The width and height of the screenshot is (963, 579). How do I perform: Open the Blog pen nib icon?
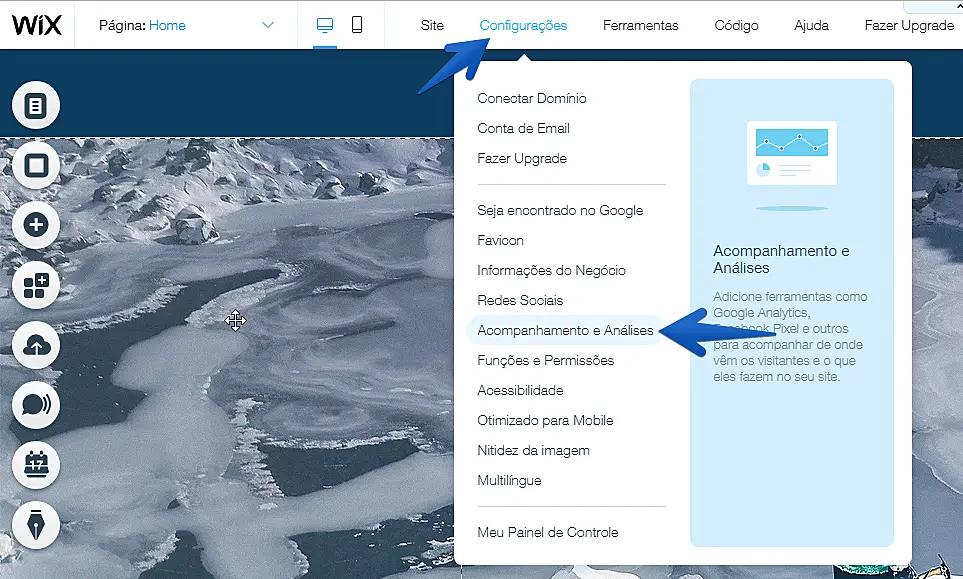tap(36, 523)
